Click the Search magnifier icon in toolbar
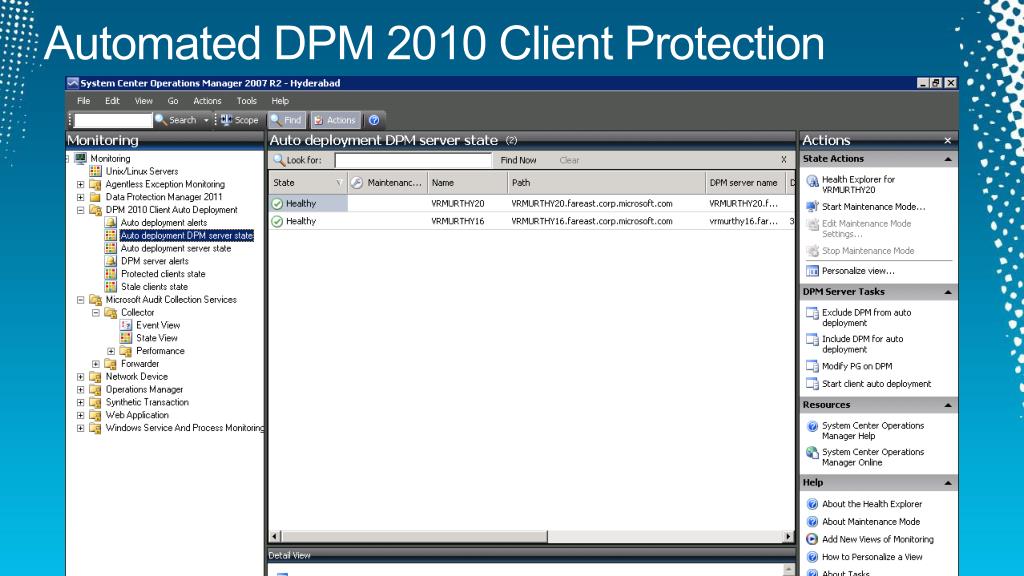1024x576 pixels. coord(161,120)
